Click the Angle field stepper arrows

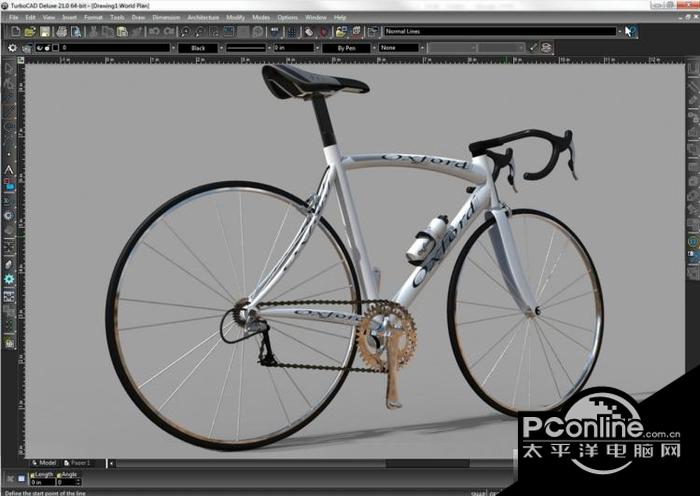[x=79, y=482]
